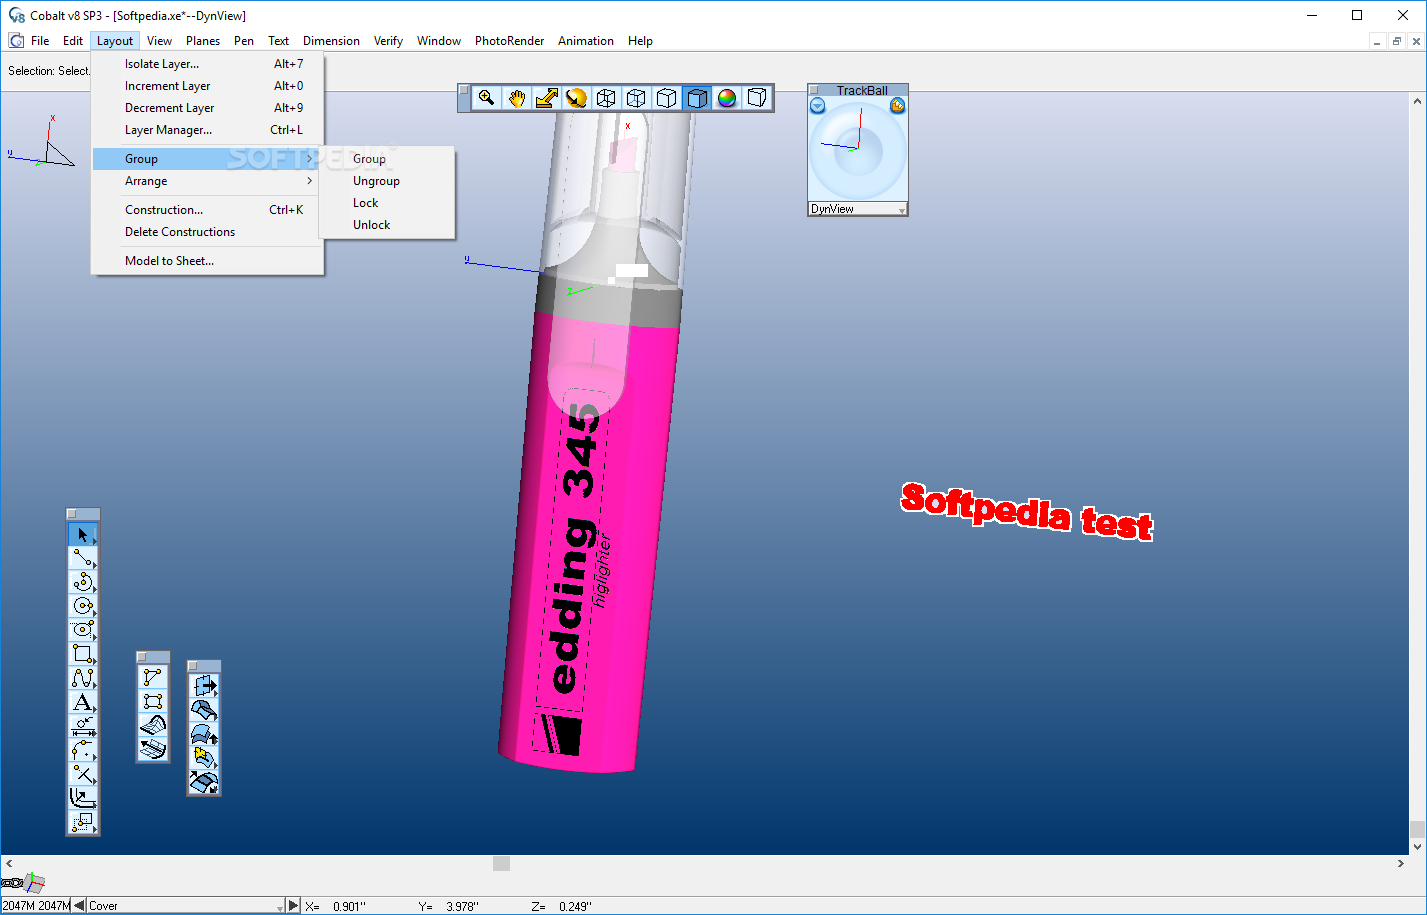Select the extrude solid arrow tool
Image resolution: width=1427 pixels, height=915 pixels.
(x=204, y=686)
